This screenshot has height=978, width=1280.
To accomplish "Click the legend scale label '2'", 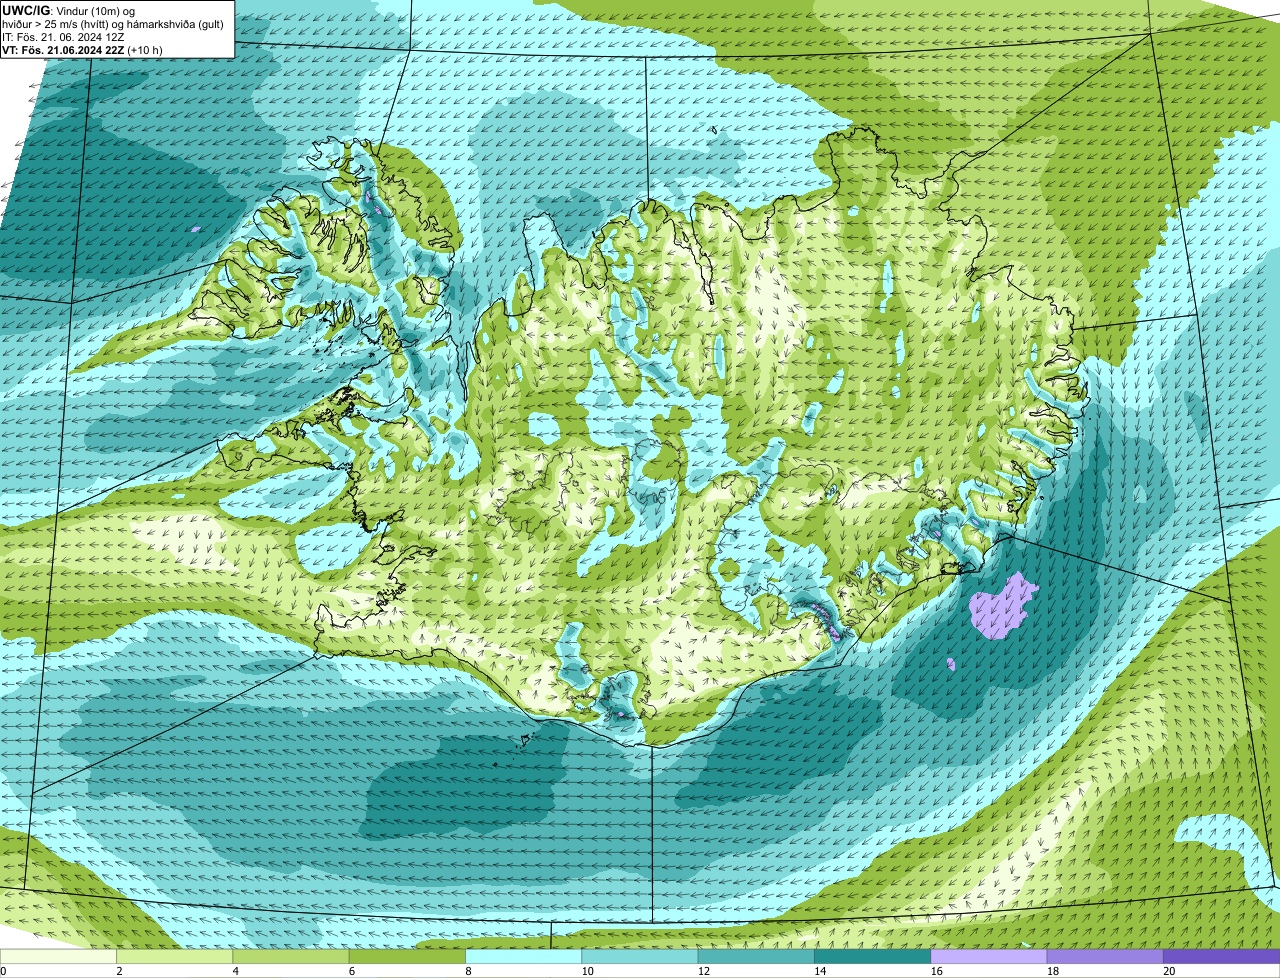I will coord(119,971).
